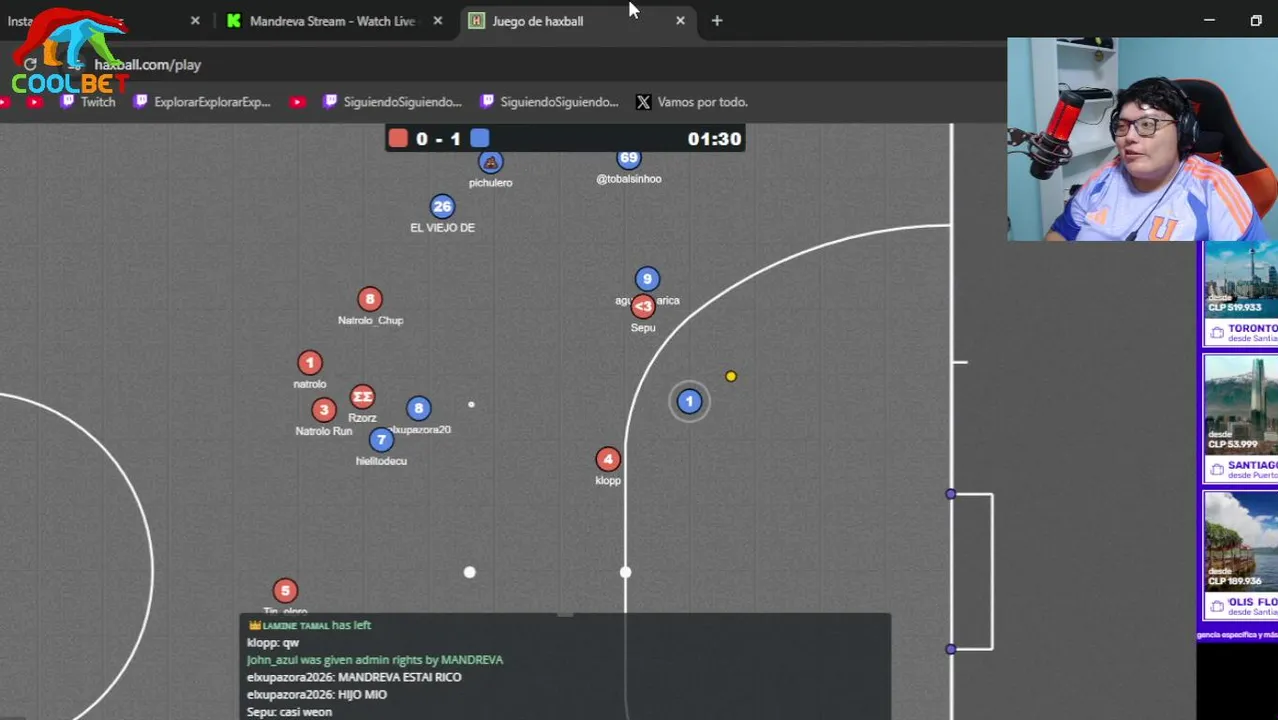Switch to Mandreva Stream browser tab
Image resolution: width=1278 pixels, height=720 pixels.
tap(333, 21)
